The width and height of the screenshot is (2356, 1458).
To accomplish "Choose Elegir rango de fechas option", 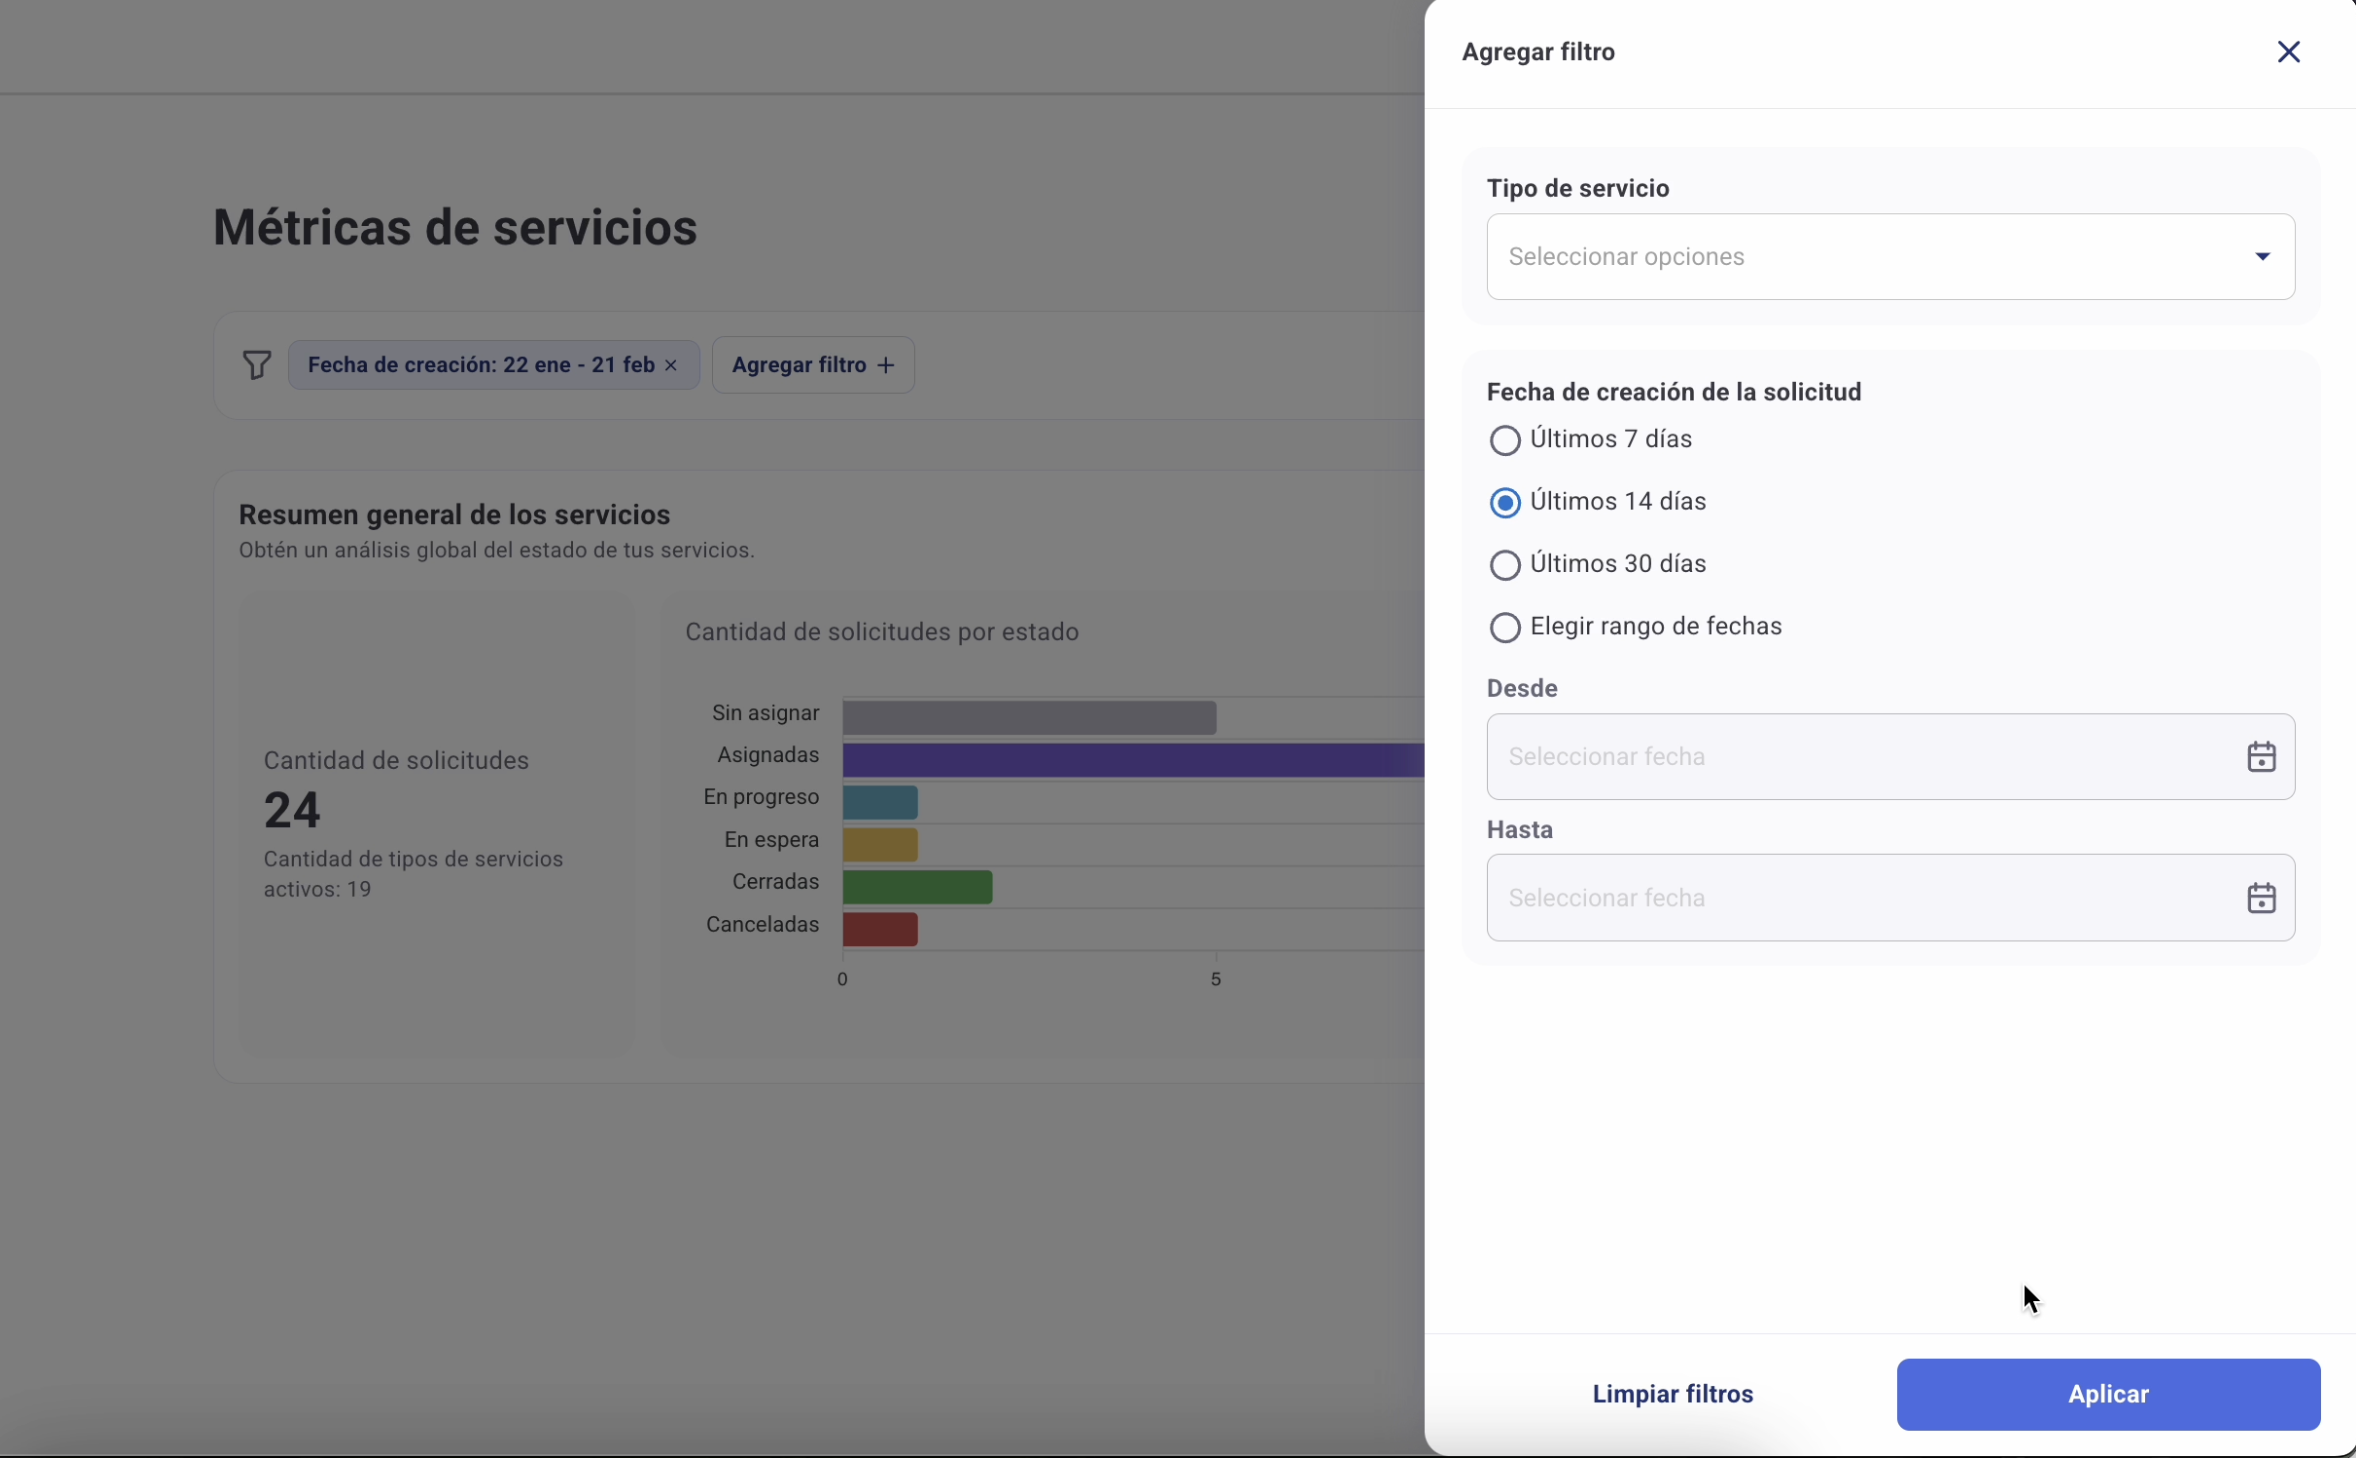I will click(x=1504, y=627).
